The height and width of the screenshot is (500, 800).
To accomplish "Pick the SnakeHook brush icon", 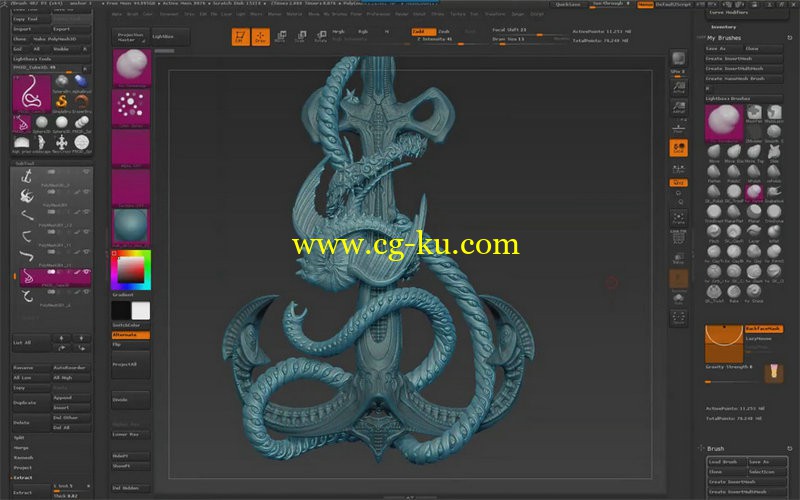I will pos(774,192).
